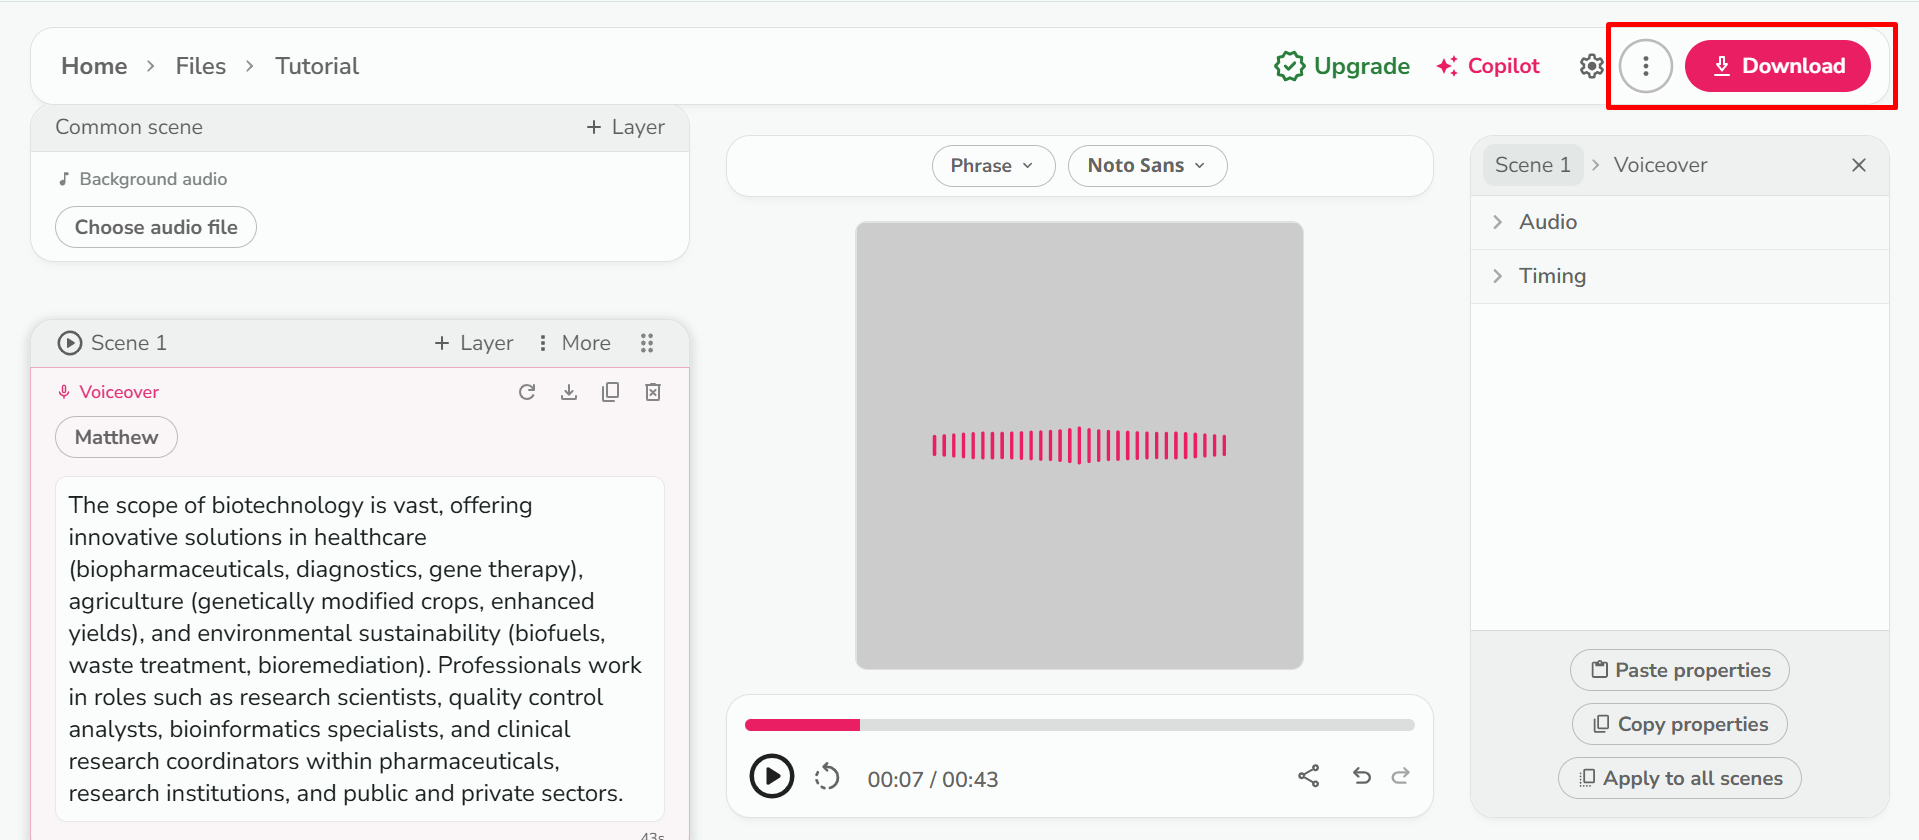Redo the last action
The width and height of the screenshot is (1919, 840).
point(1401,776)
